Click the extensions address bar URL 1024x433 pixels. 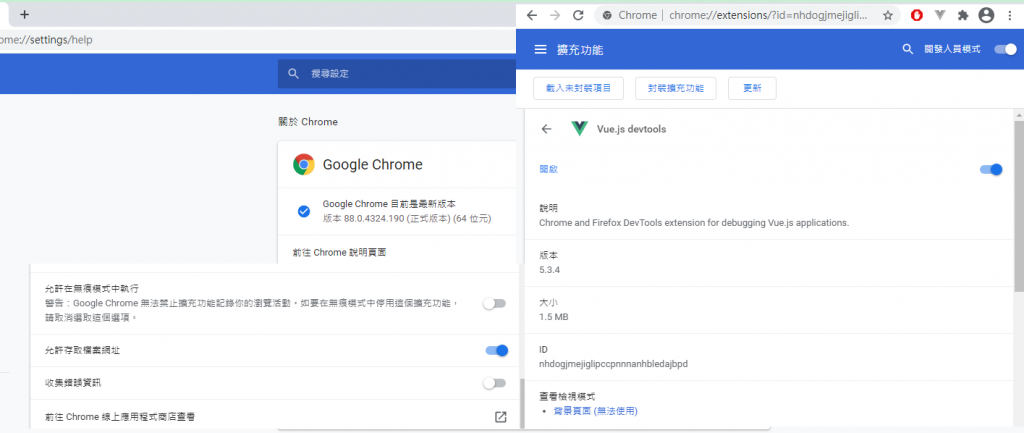(769, 15)
